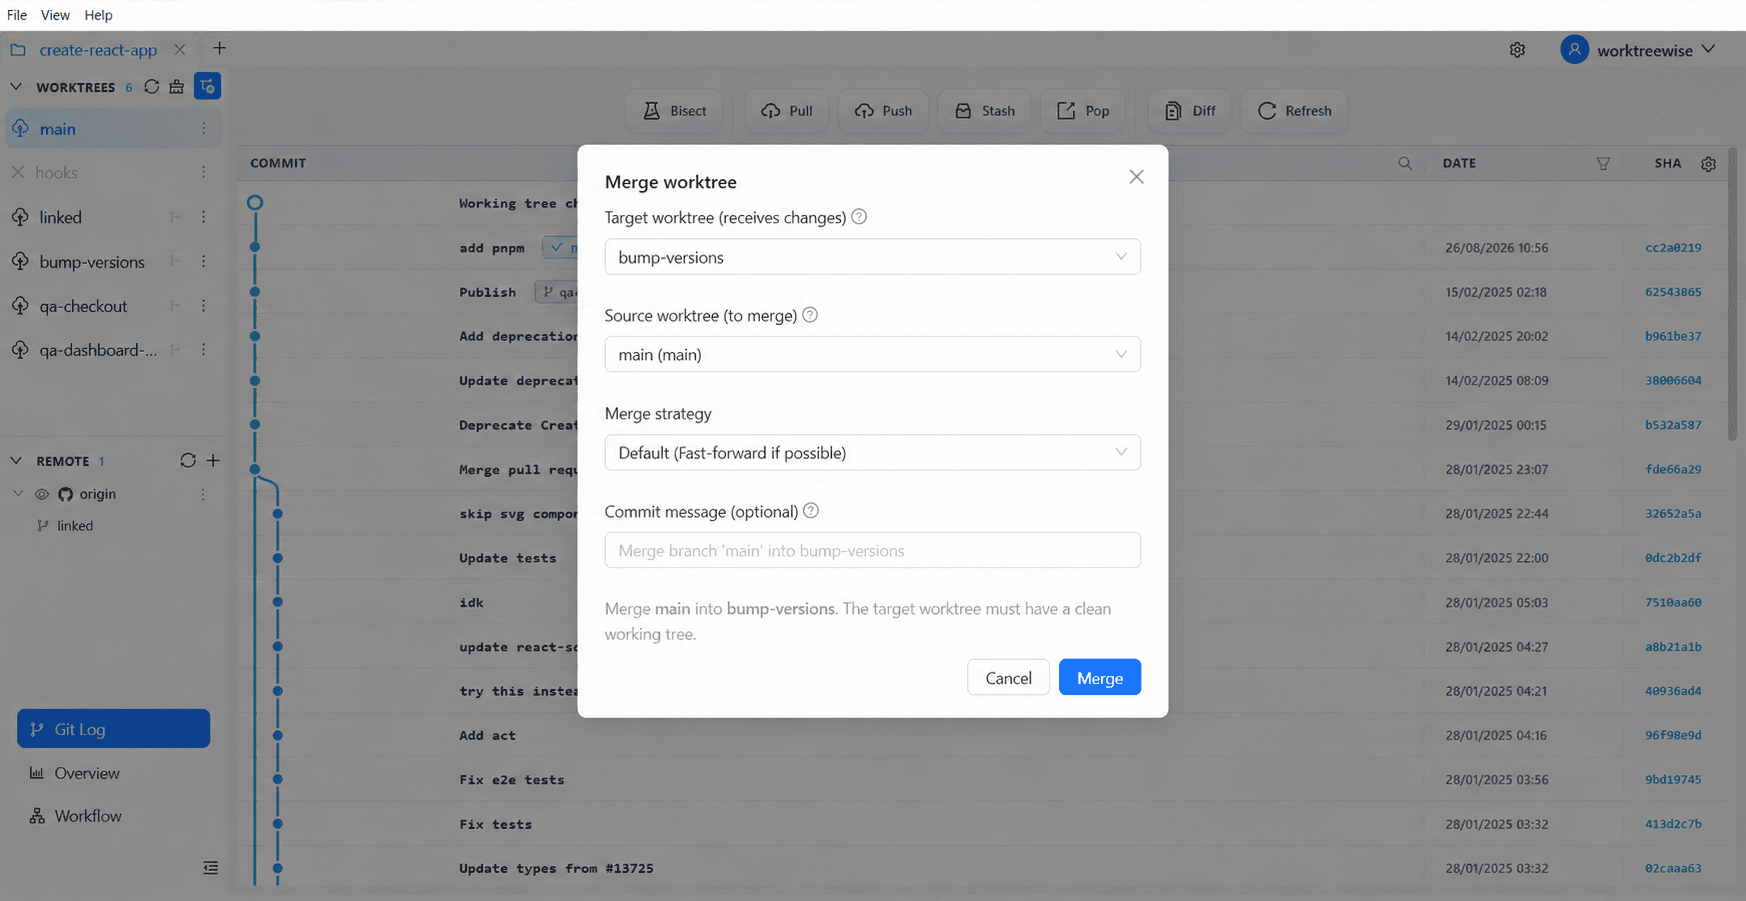Screen dimensions: 1746x901
Task: Open the View menu
Action: [55, 15]
